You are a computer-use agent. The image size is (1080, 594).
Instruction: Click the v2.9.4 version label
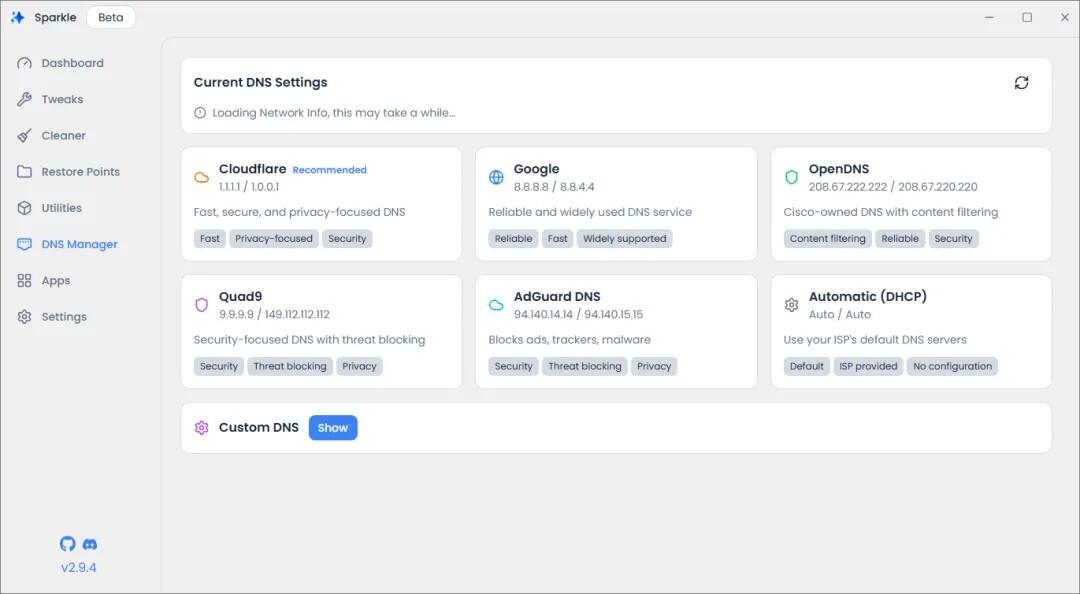click(x=79, y=568)
